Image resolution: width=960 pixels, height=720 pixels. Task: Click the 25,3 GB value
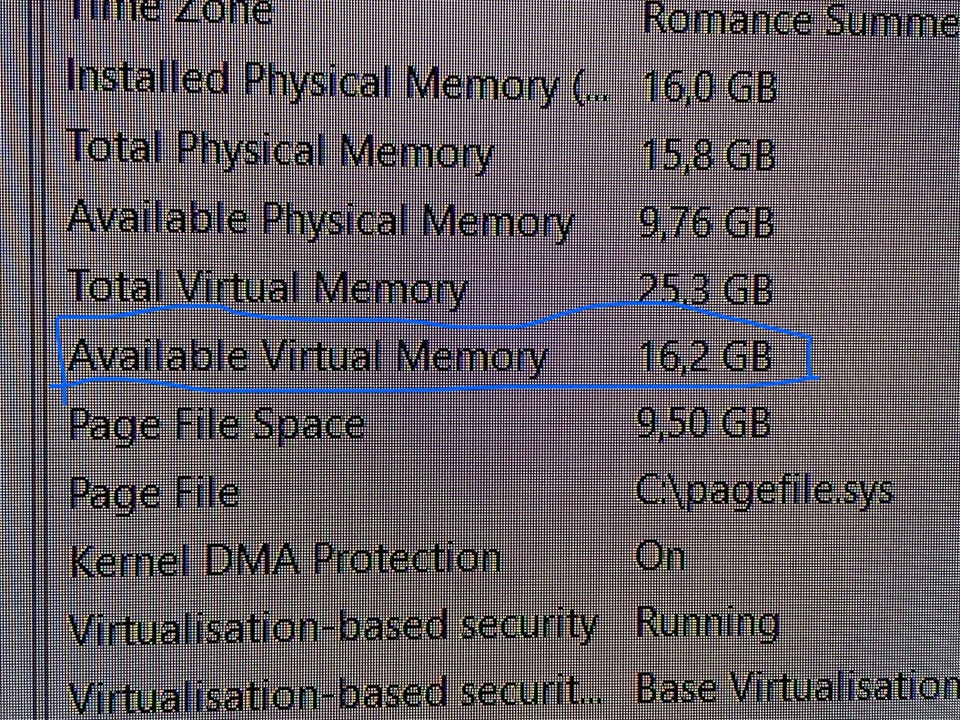pyautogui.click(x=706, y=289)
